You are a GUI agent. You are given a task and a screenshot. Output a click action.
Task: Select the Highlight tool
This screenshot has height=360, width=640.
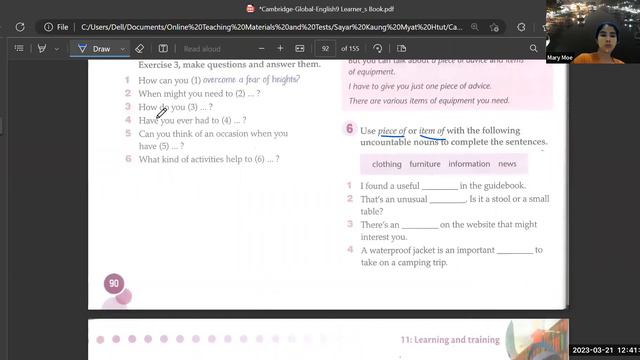[x=42, y=49]
